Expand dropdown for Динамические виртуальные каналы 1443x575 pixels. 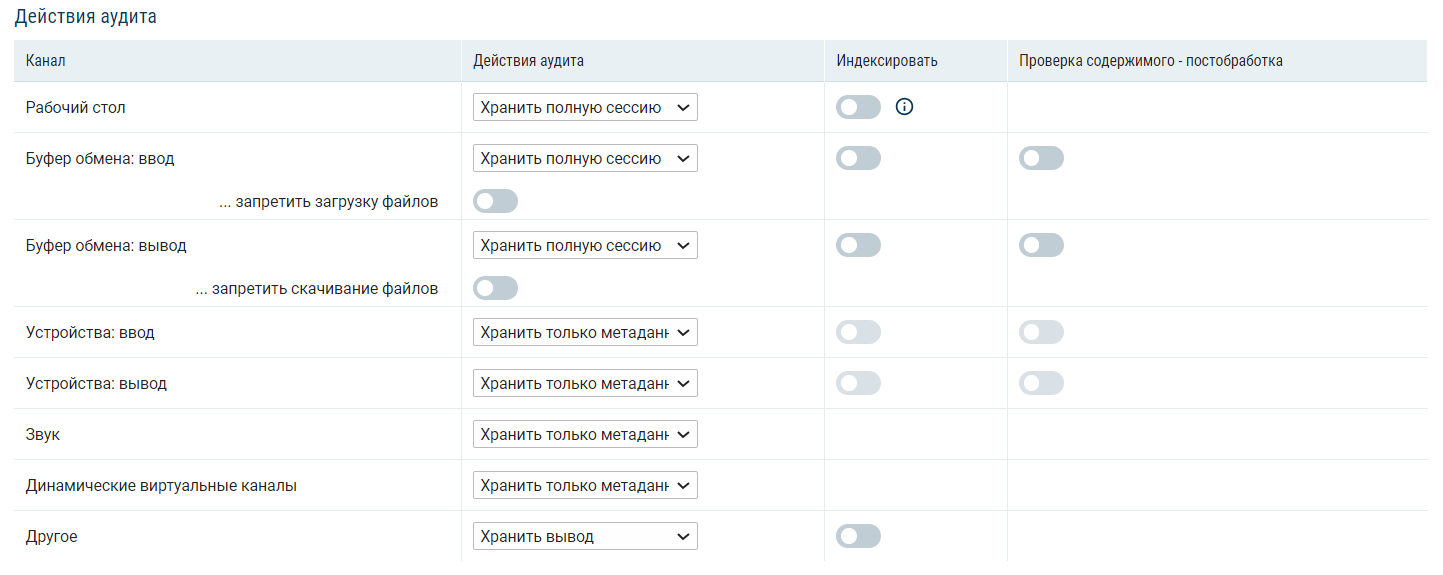(585, 485)
